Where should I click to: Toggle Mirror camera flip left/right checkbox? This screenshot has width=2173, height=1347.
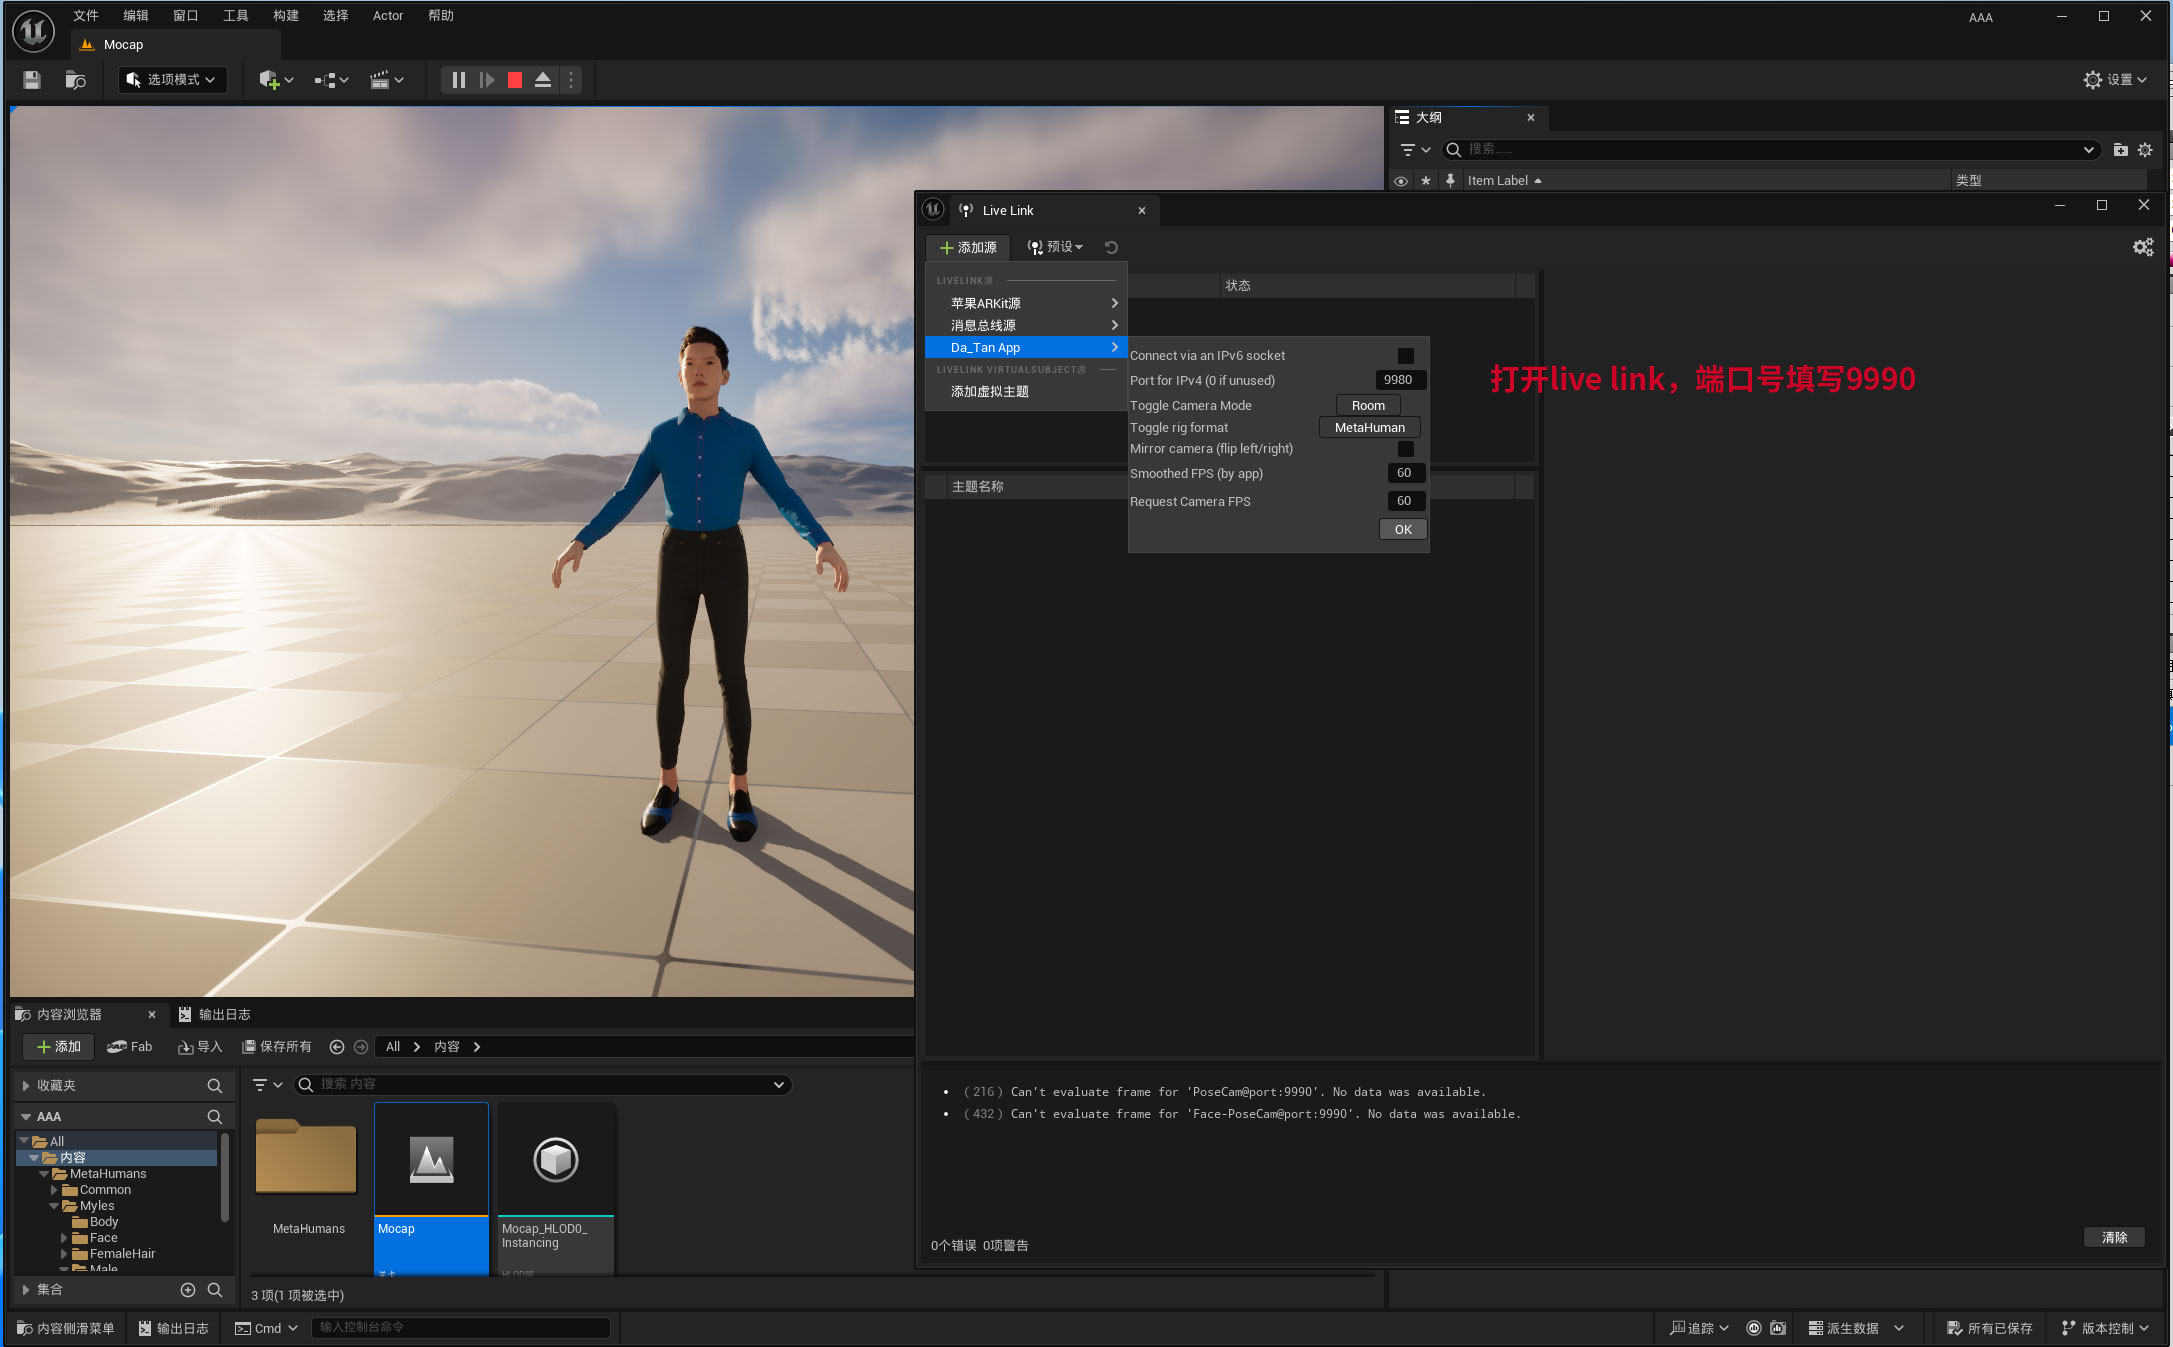[x=1405, y=449]
